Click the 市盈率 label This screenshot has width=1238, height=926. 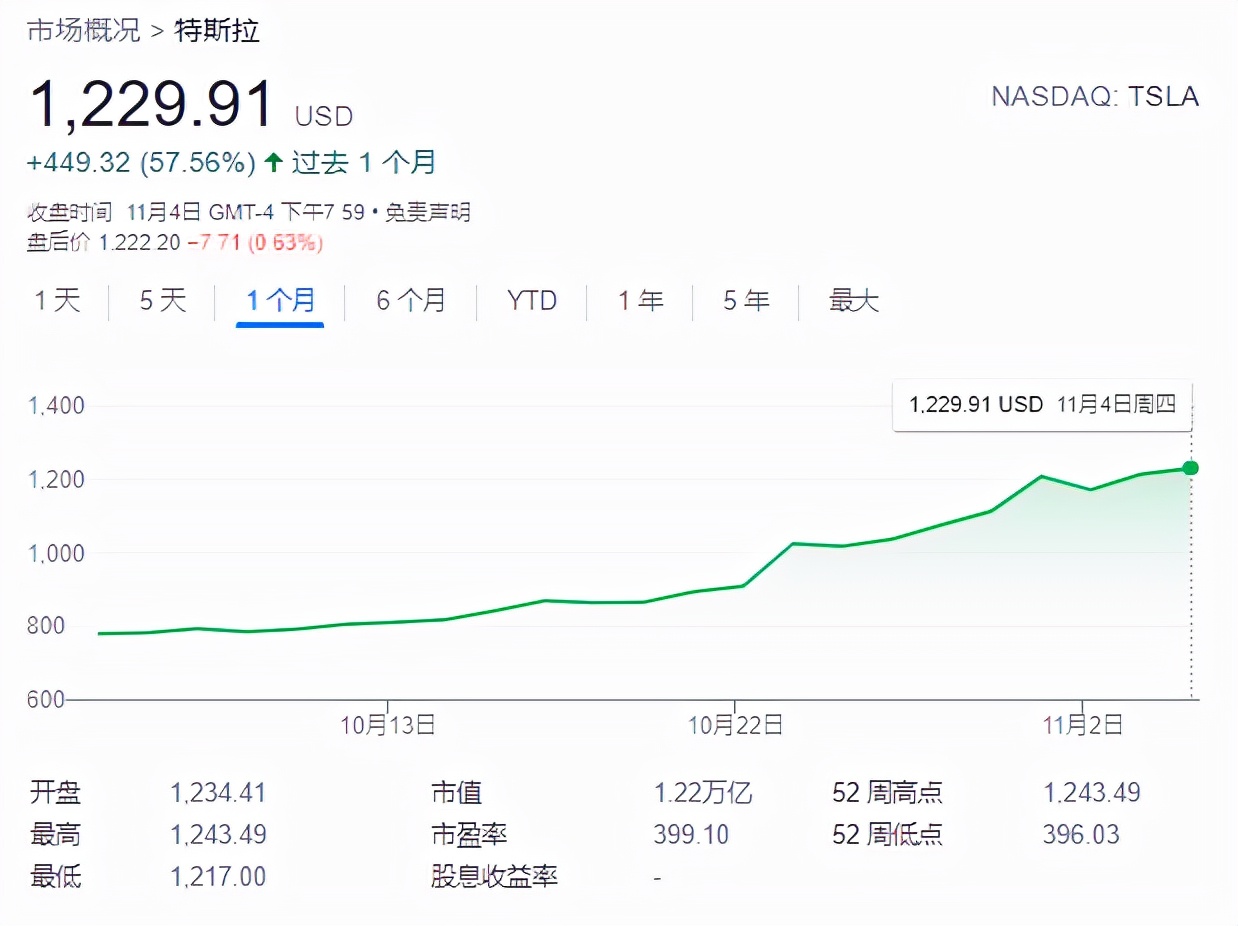tap(470, 835)
